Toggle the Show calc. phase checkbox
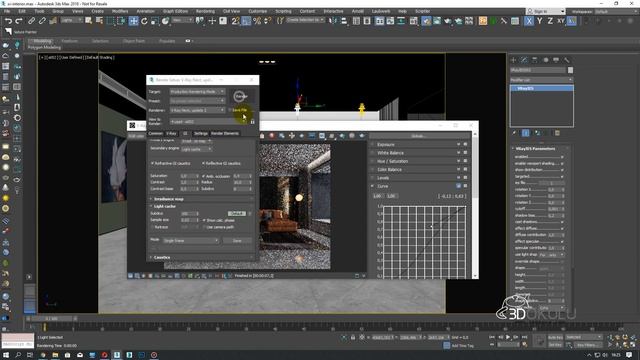Viewport: 640px width, 360px height. point(204,220)
